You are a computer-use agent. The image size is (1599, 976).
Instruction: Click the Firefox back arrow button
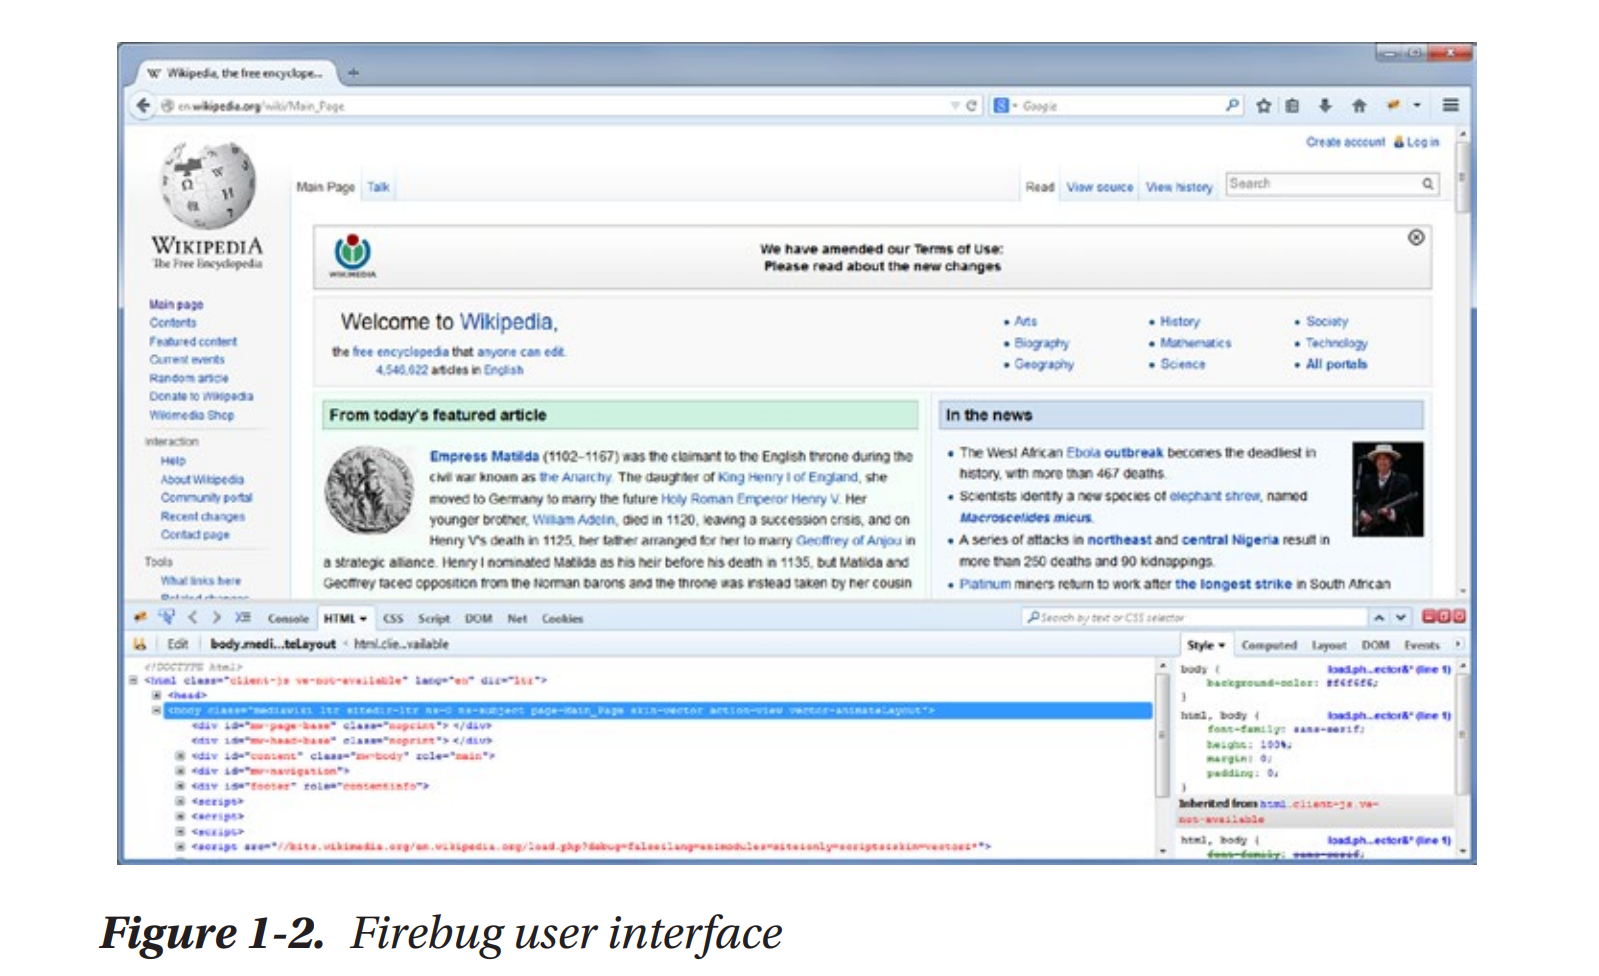click(x=143, y=105)
